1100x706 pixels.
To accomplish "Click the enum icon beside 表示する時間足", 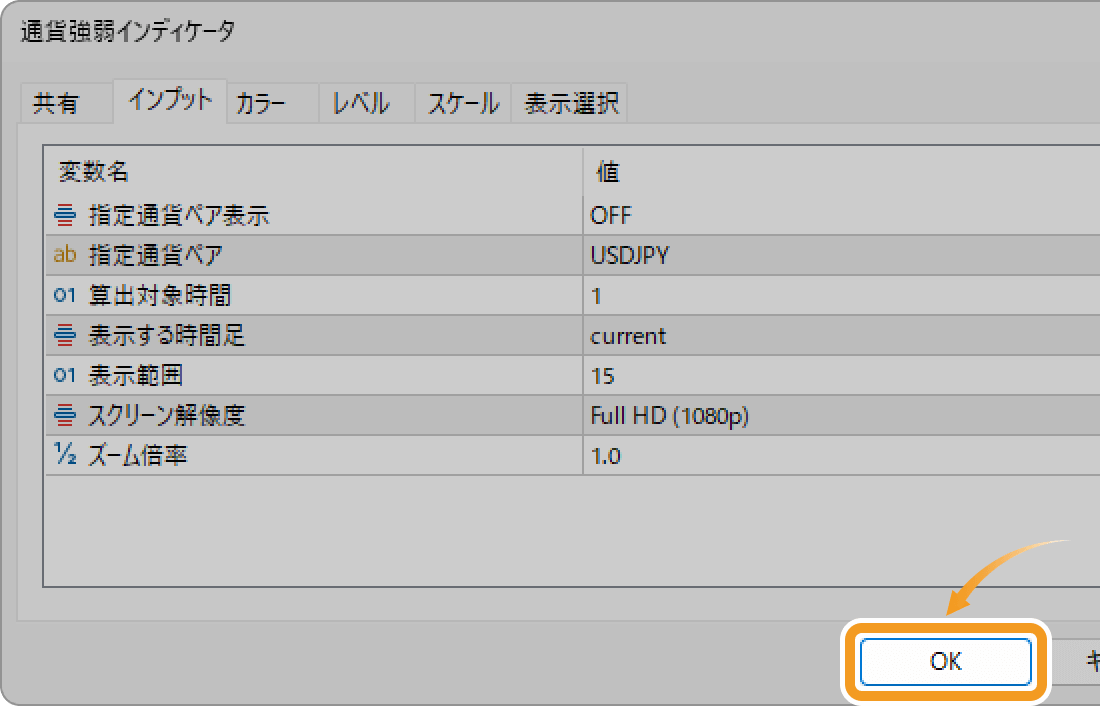I will [x=65, y=335].
